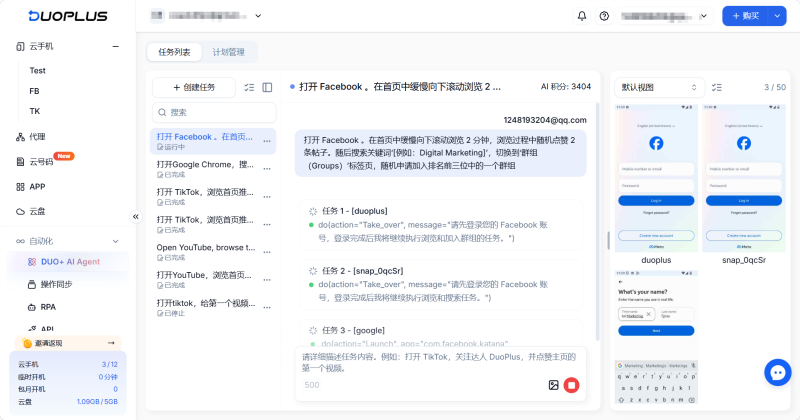Open DUO+ AI Agent page
800x420 pixels.
point(68,262)
